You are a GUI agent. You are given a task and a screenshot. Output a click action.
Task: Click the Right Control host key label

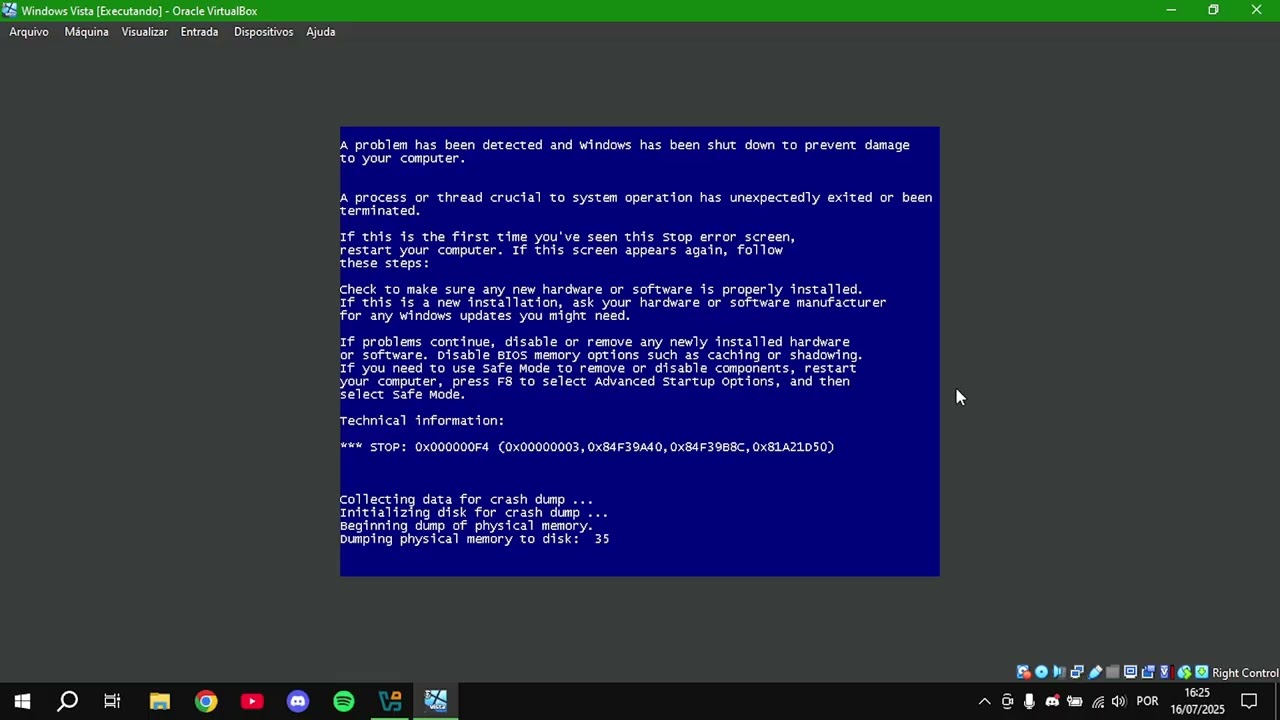click(1245, 673)
